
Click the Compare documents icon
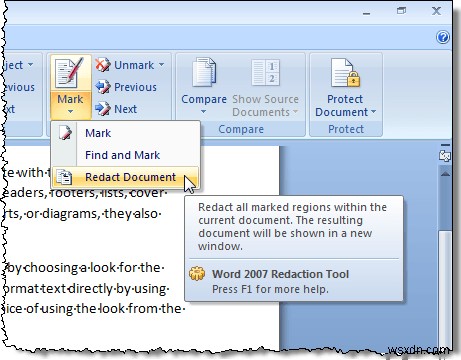click(x=204, y=73)
